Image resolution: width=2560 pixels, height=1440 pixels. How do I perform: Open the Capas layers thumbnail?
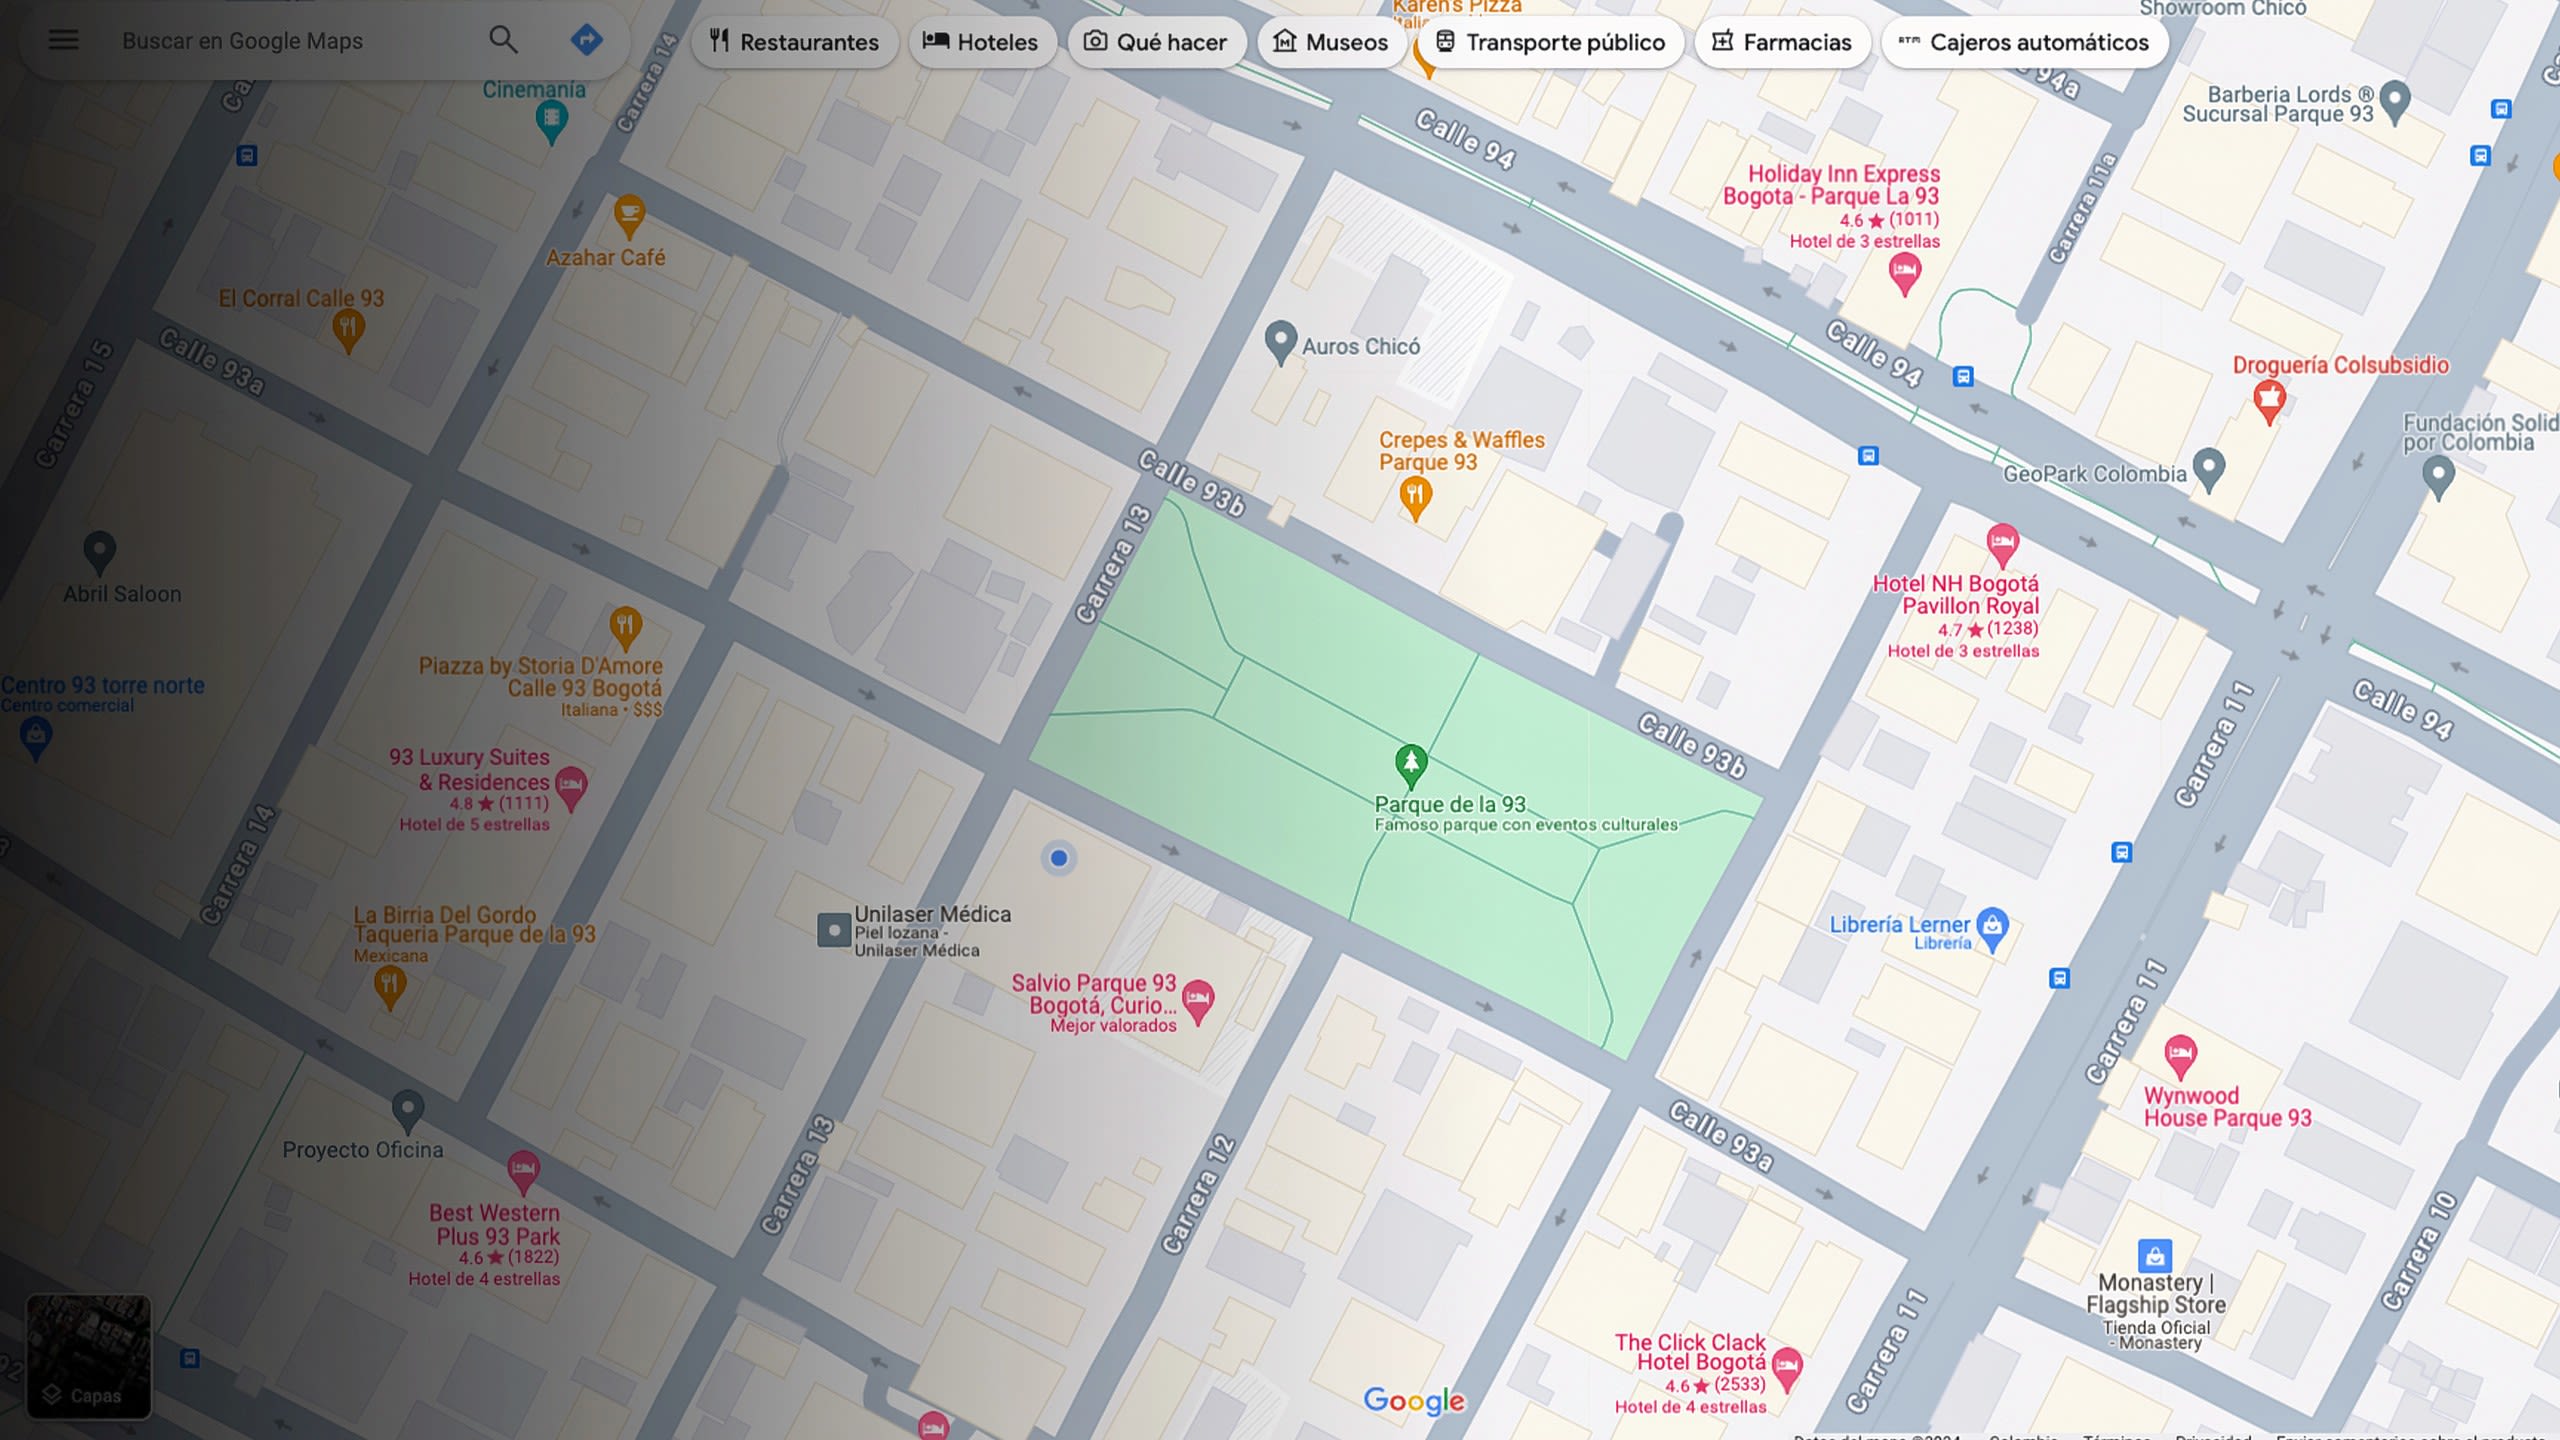88,1356
